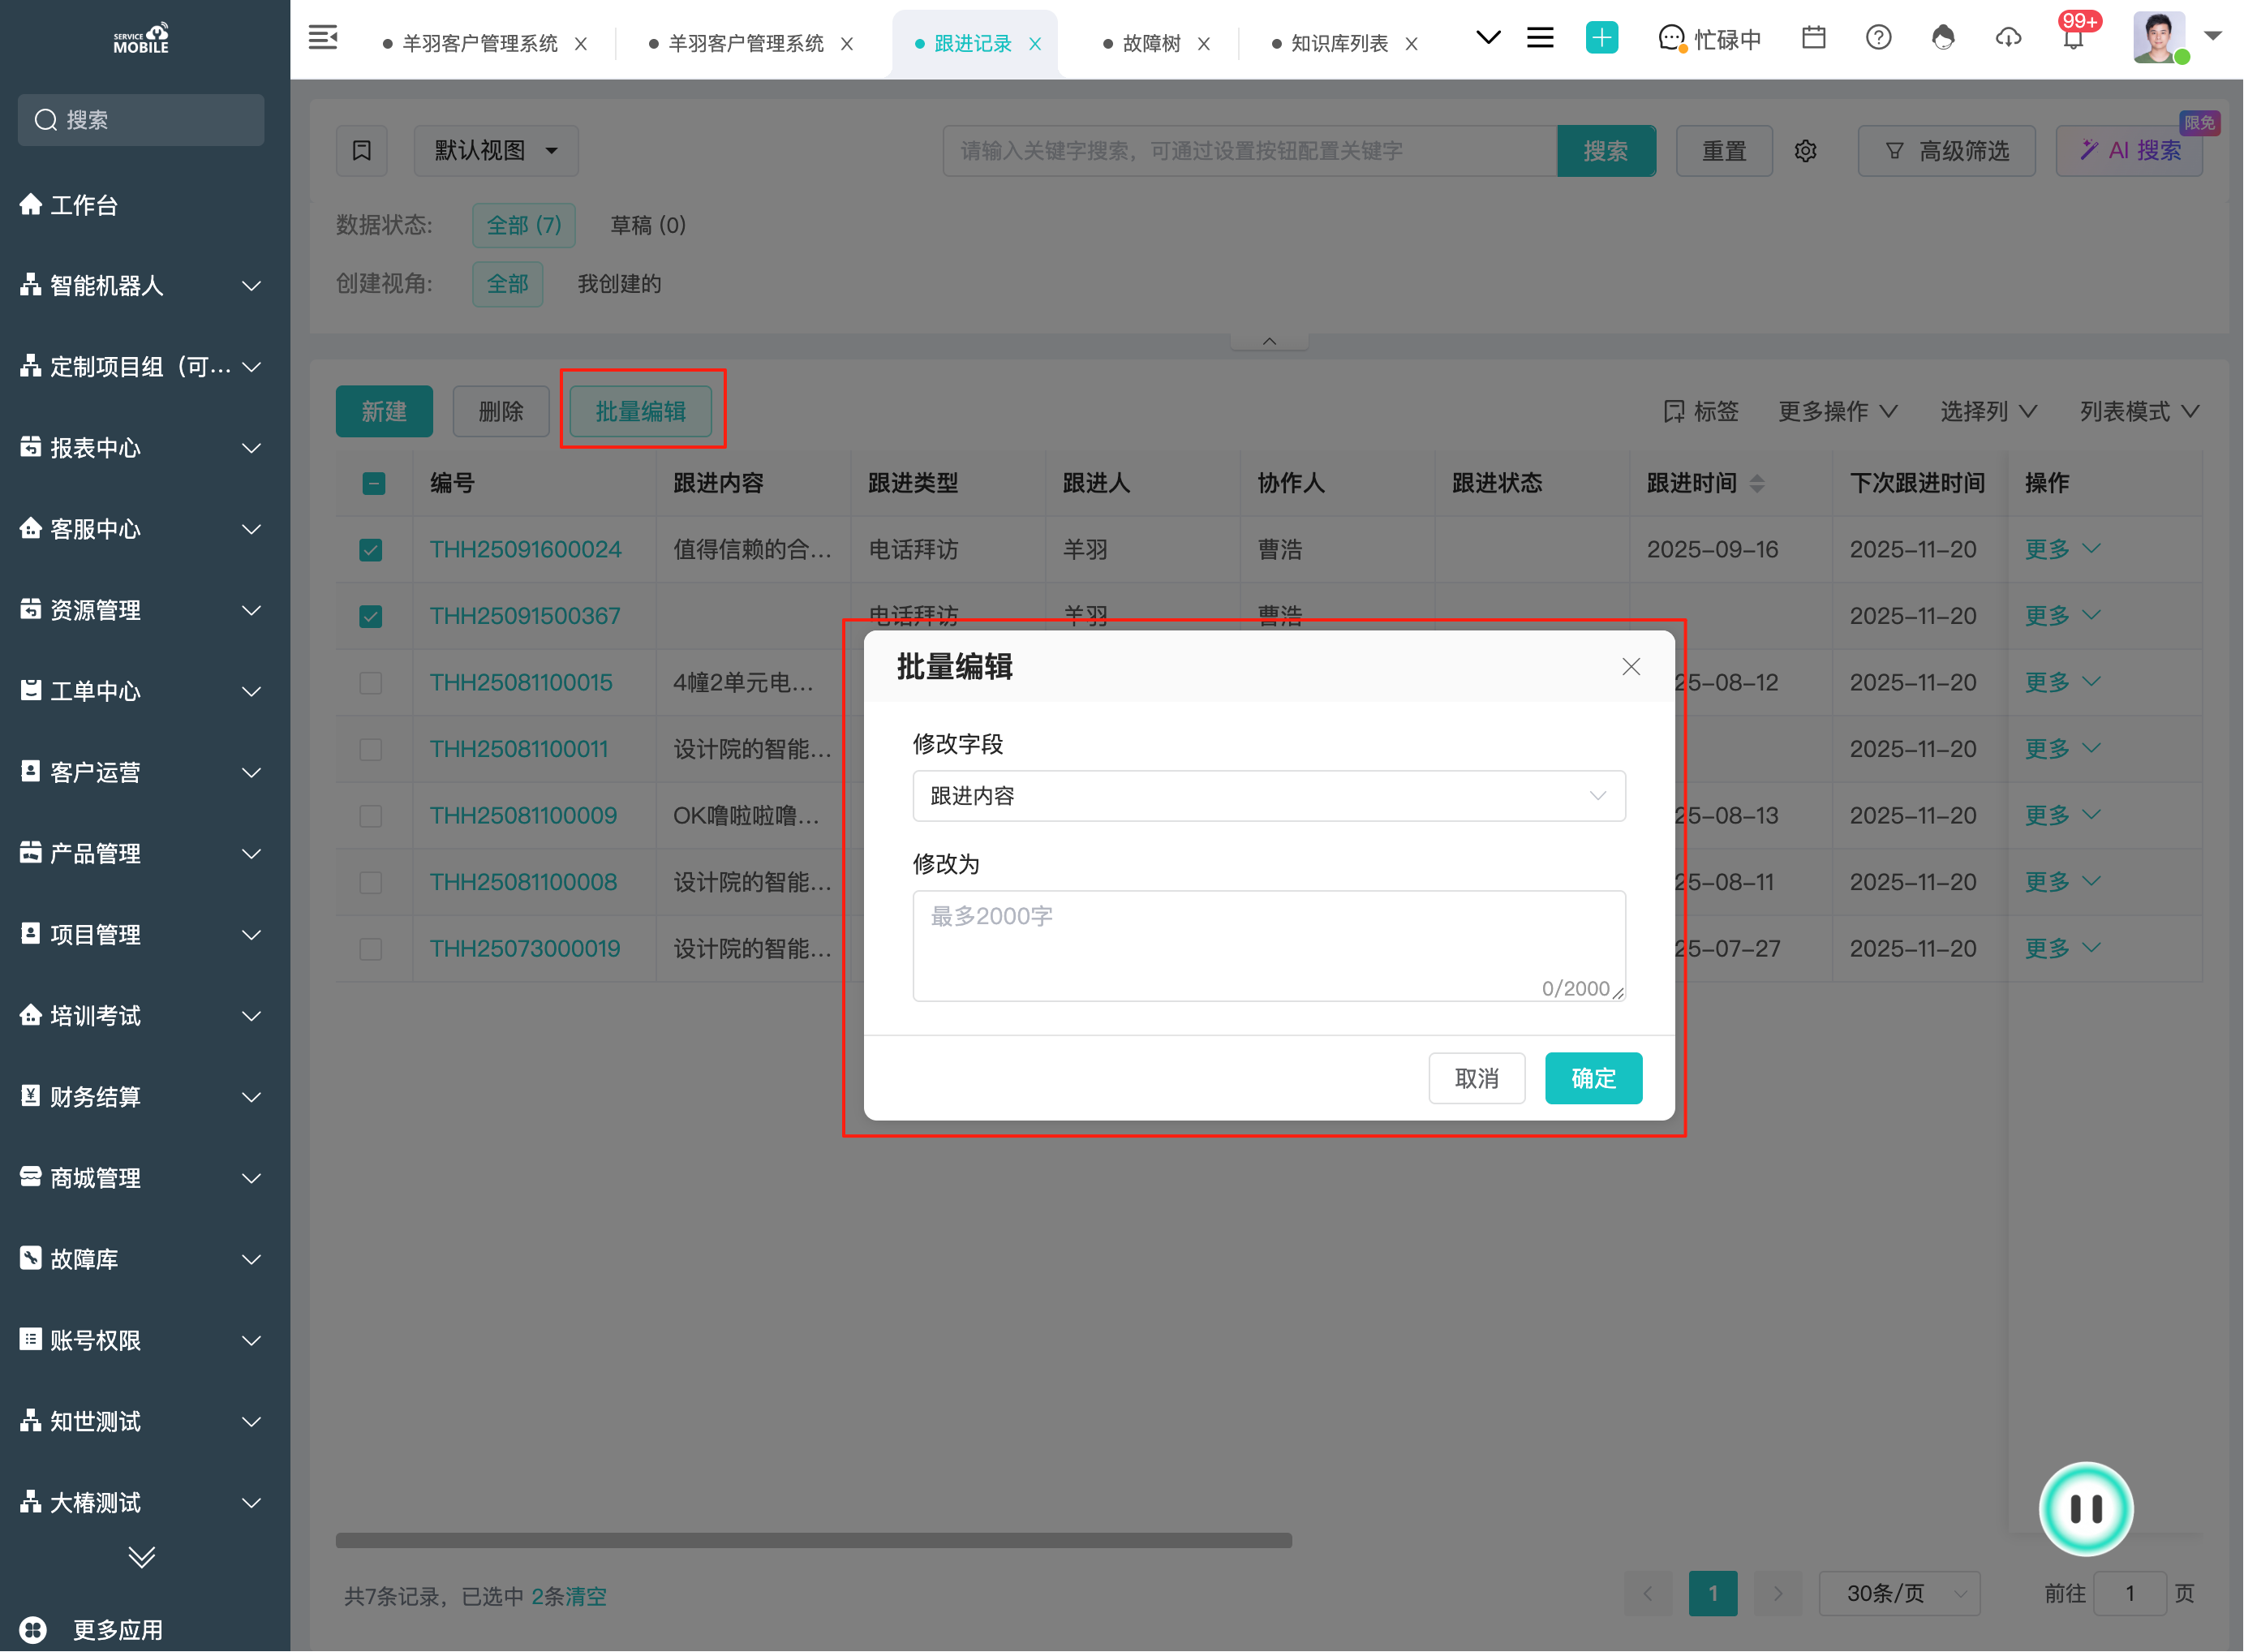2244x1652 pixels.
Task: Expand 智能机器人 sidebar menu
Action: tap(141, 286)
